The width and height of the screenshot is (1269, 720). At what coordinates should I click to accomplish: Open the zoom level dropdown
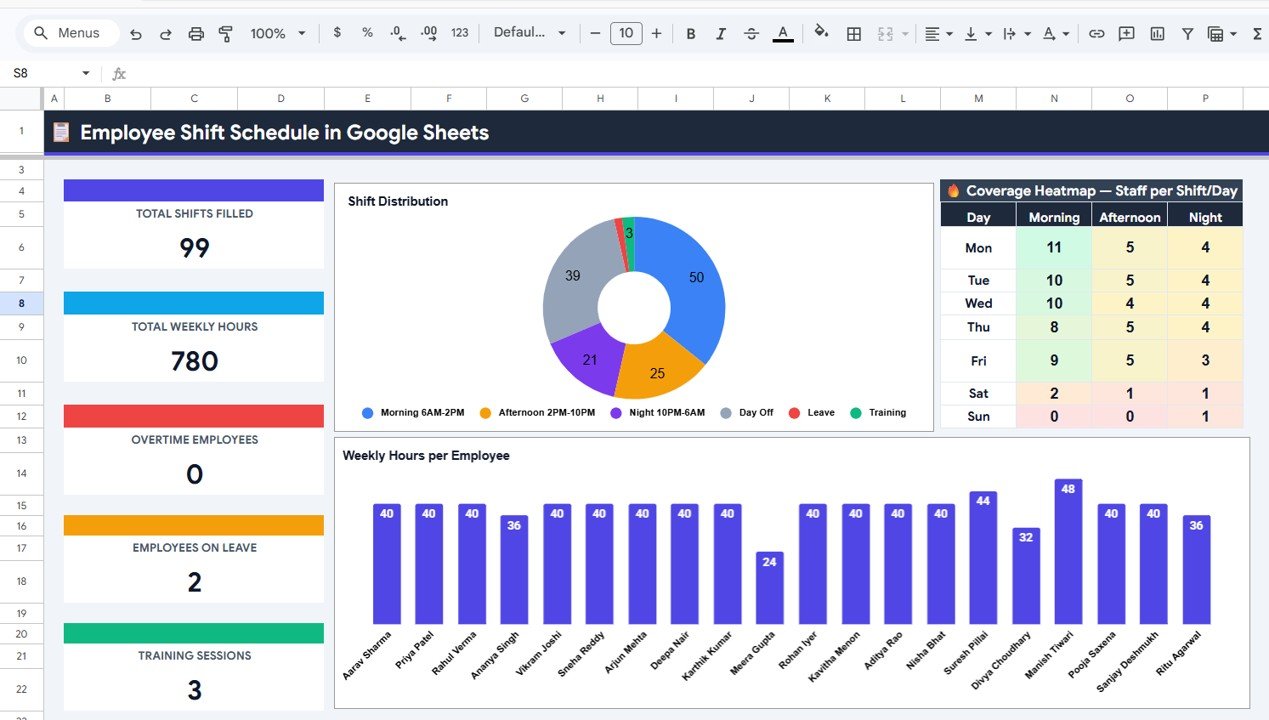pyautogui.click(x=277, y=33)
